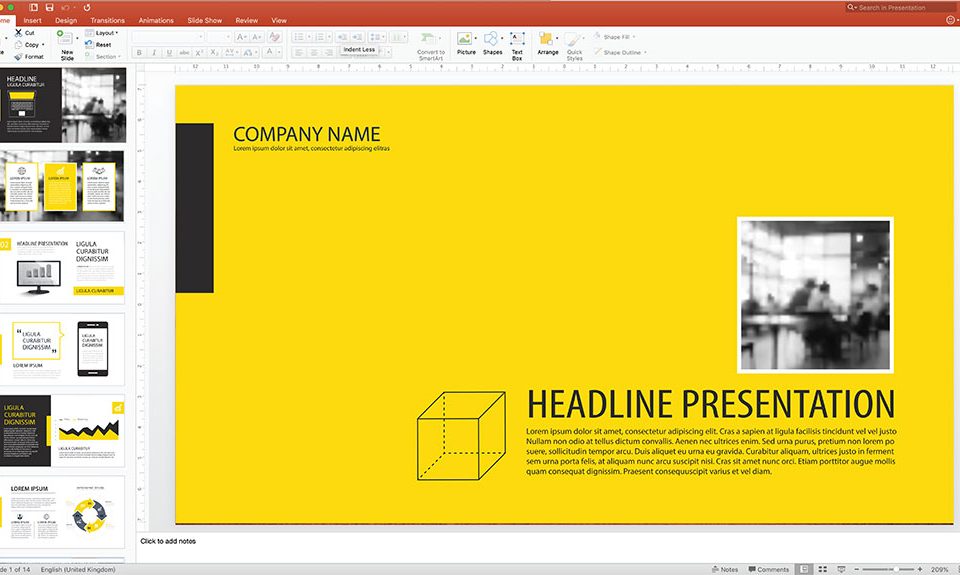Viewport: 960px width, 575px height.
Task: Open Quick Styles gallery
Action: [574, 46]
